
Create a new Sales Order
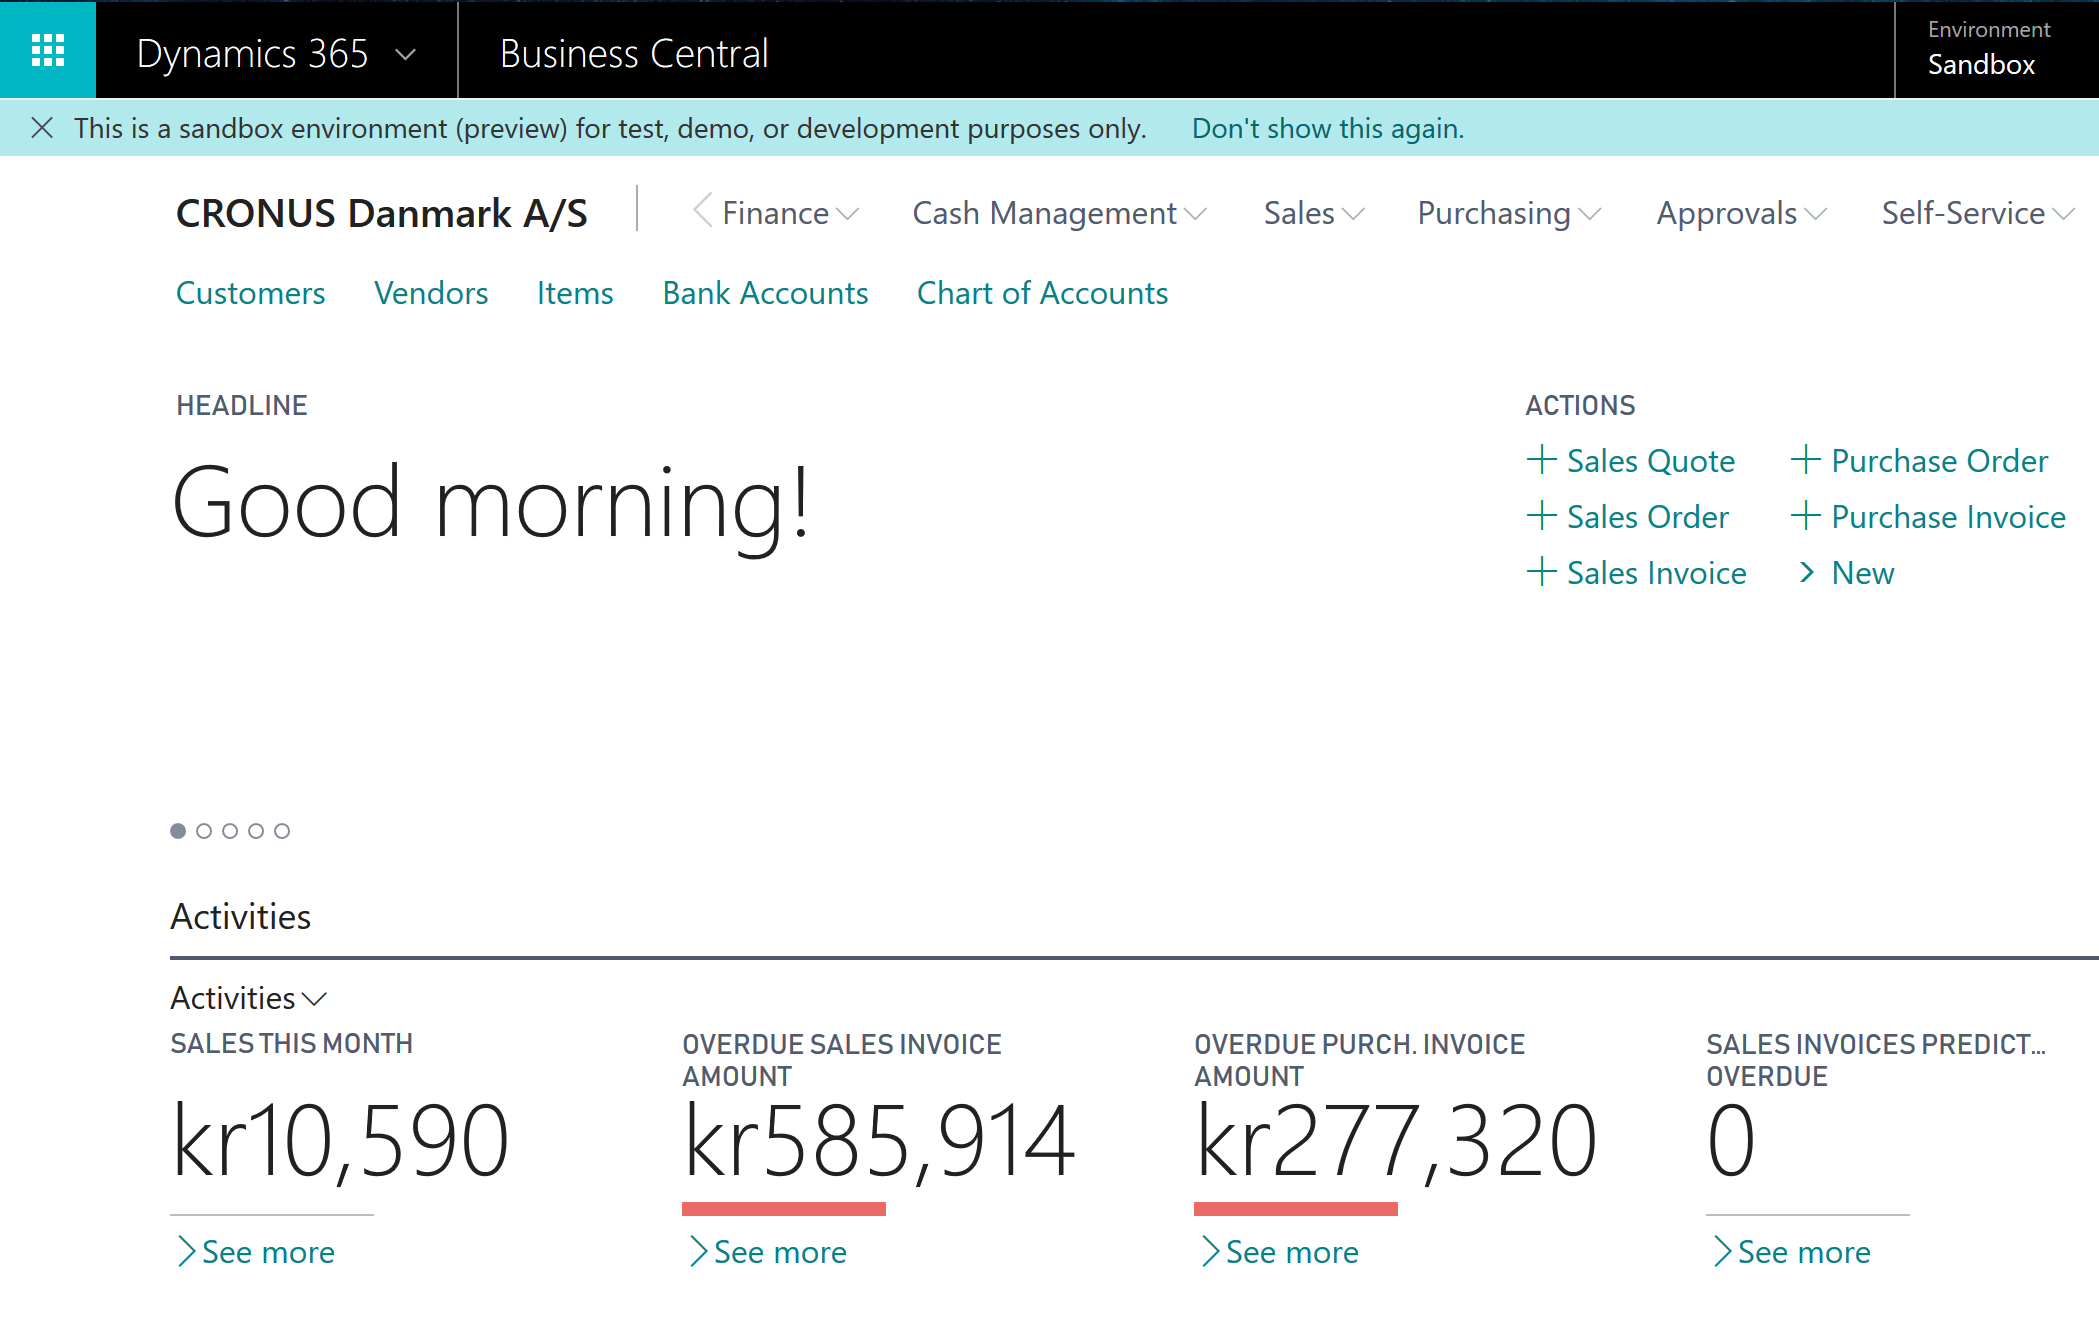[x=1628, y=517]
